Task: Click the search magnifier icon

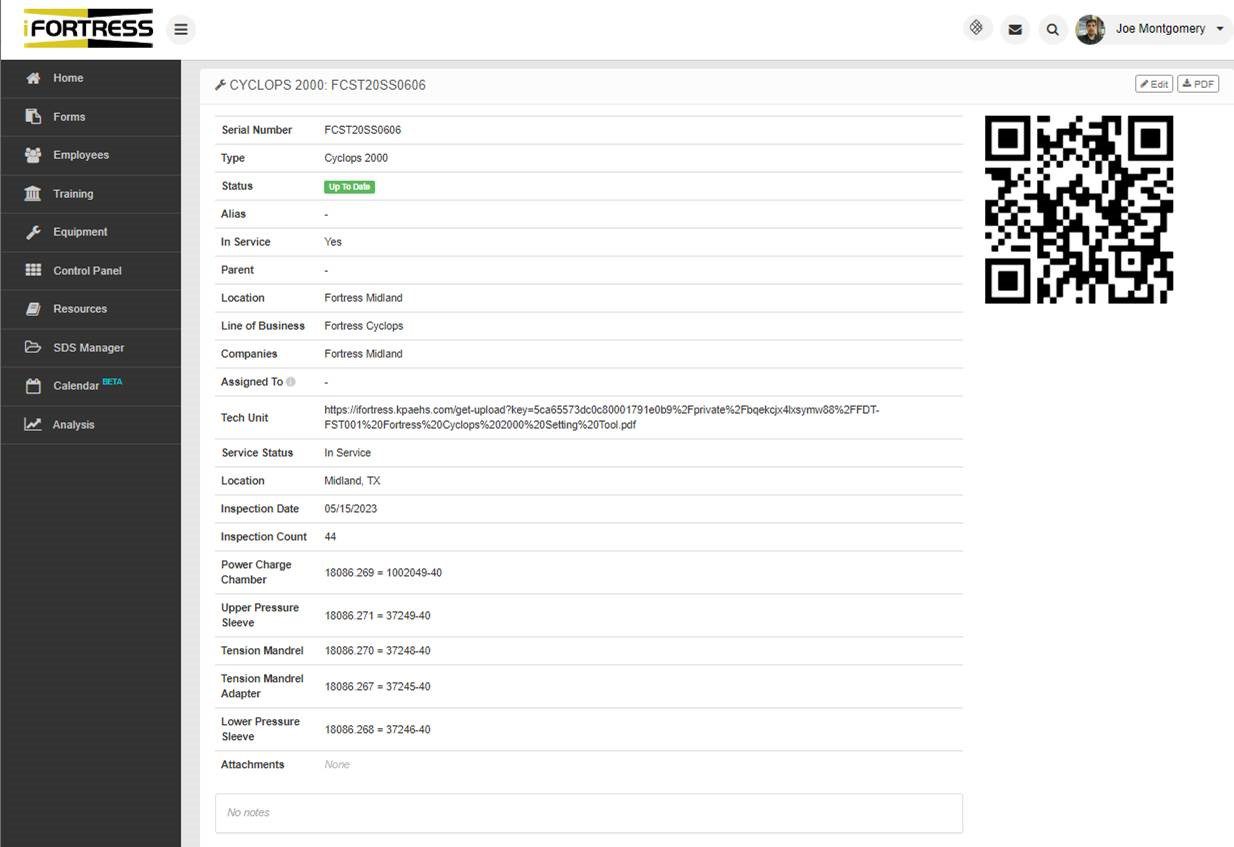Action: pos(1052,29)
